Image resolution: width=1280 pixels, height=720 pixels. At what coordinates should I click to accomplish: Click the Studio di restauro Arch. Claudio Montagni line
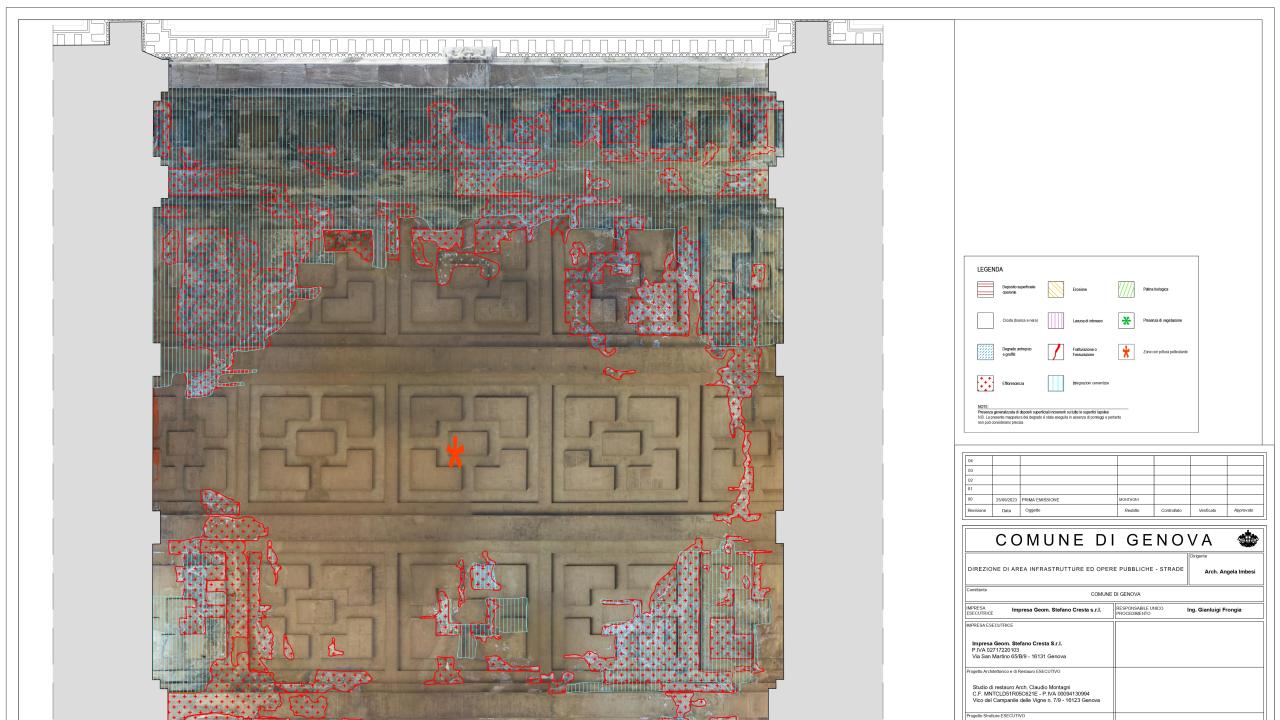1021,687
